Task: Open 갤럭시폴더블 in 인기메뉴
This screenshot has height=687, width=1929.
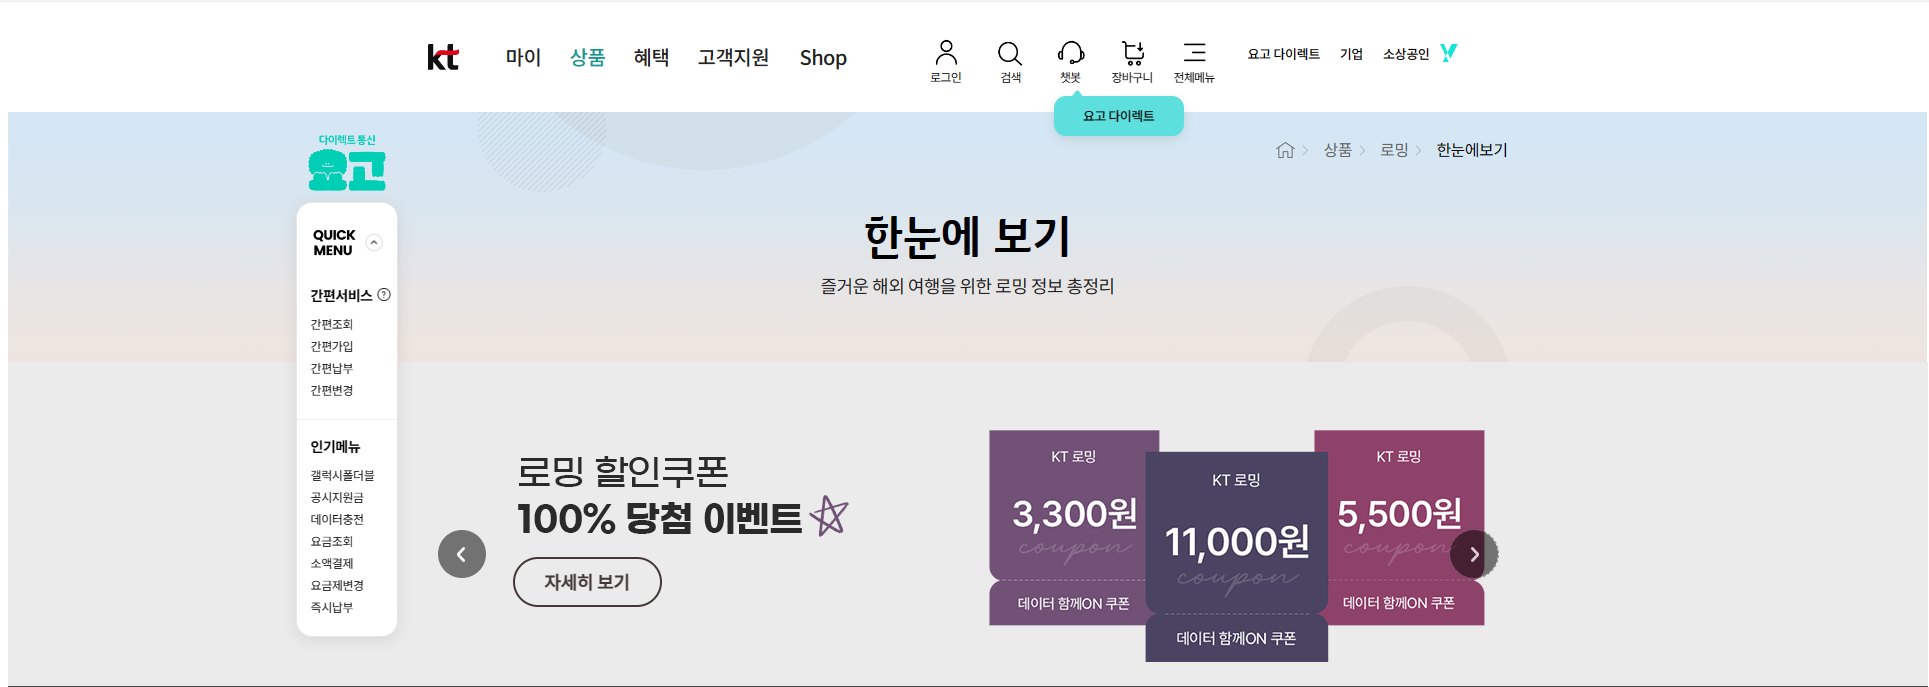Action: click(342, 475)
